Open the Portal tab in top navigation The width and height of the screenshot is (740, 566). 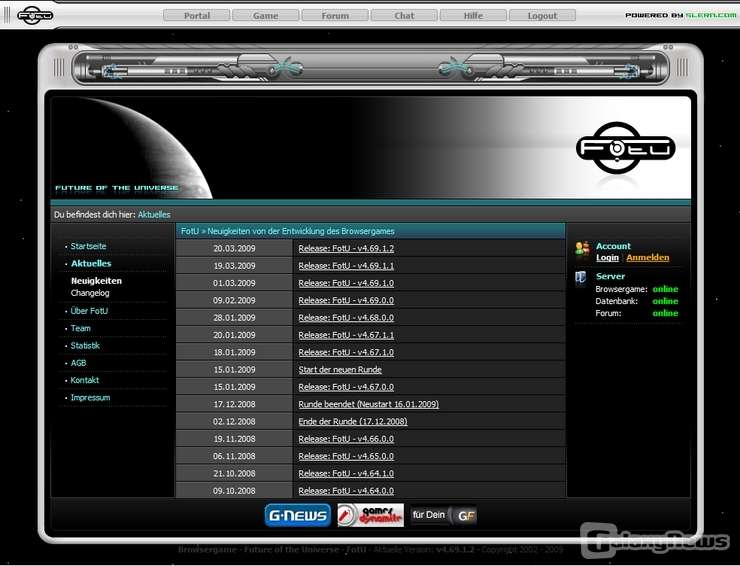coord(197,16)
